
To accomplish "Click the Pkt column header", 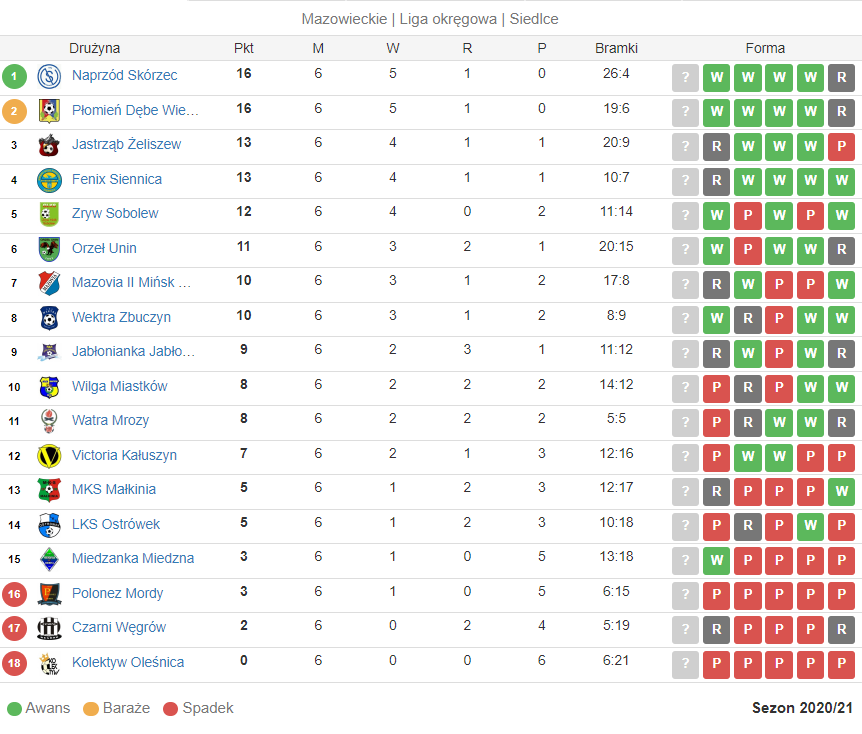I will (x=244, y=48).
